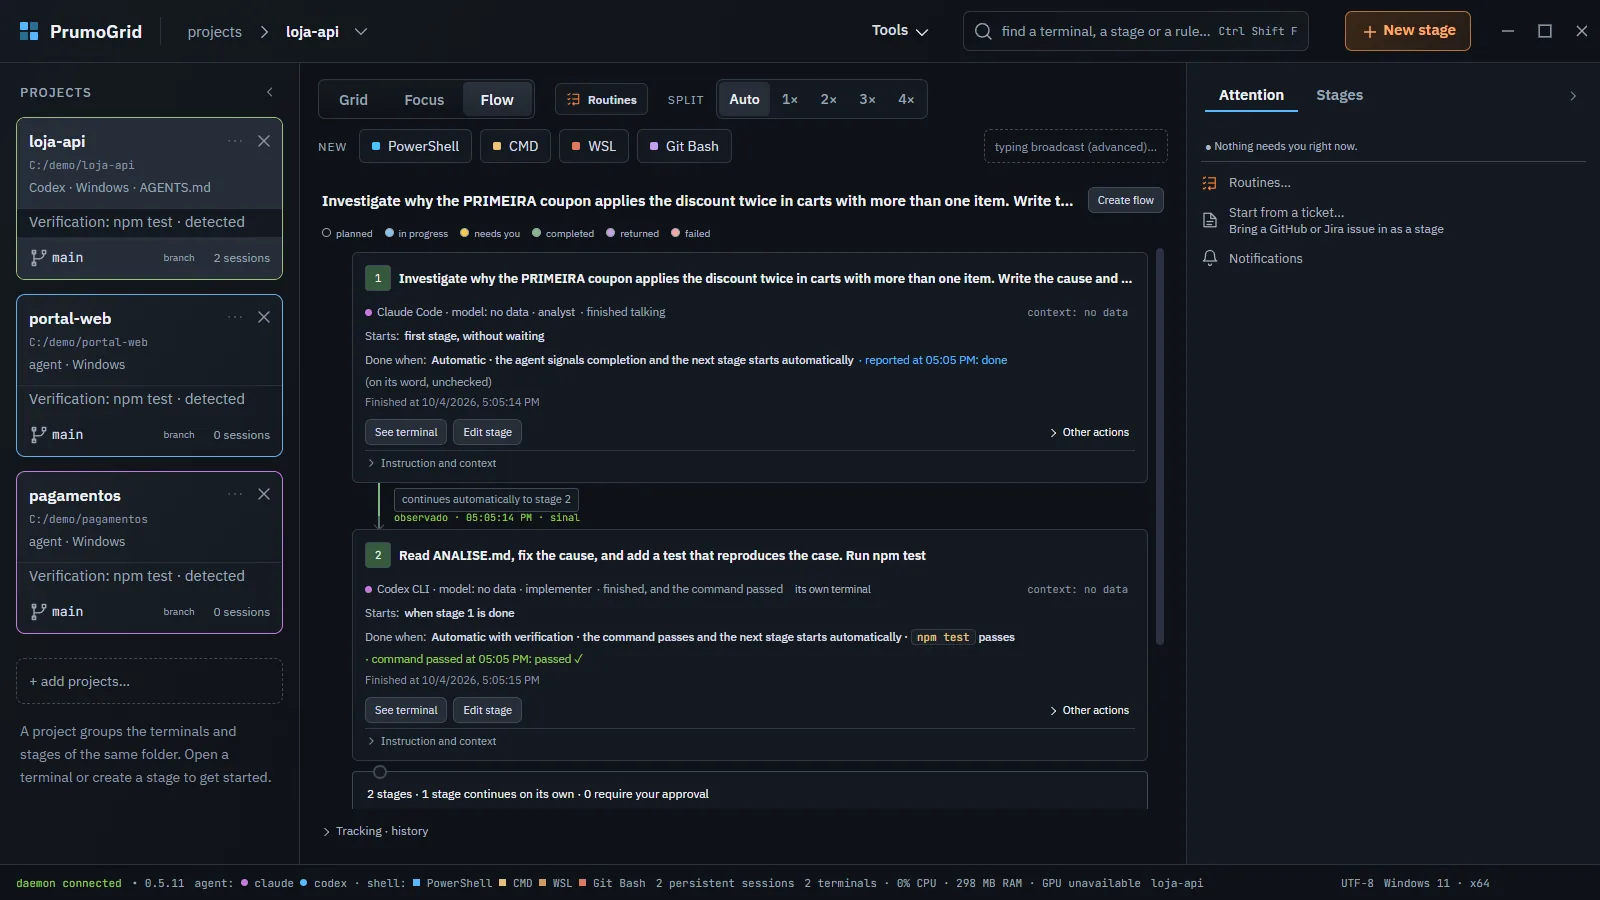This screenshot has width=1600, height=900.
Task: Switch to the Focus view tab
Action: point(424,99)
